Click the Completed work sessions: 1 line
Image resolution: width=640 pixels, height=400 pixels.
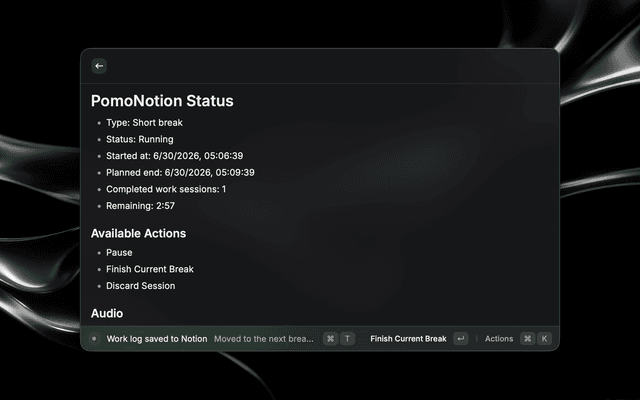pyautogui.click(x=166, y=189)
